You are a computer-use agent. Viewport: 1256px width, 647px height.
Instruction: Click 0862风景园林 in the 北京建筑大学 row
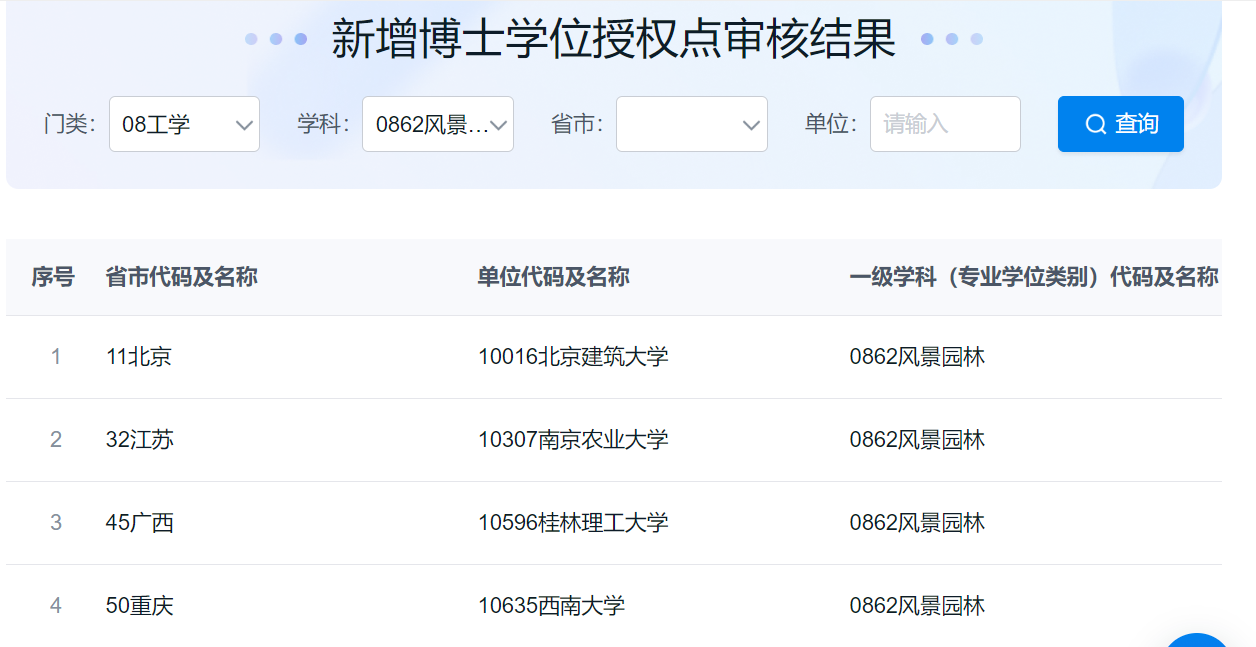click(917, 356)
